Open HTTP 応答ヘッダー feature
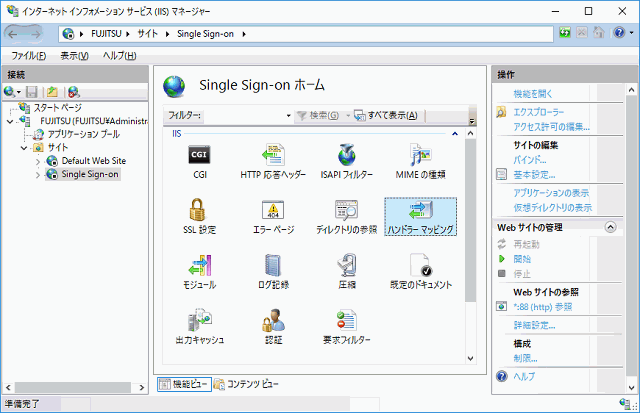Screen dimensions: 640x413 click(x=273, y=162)
